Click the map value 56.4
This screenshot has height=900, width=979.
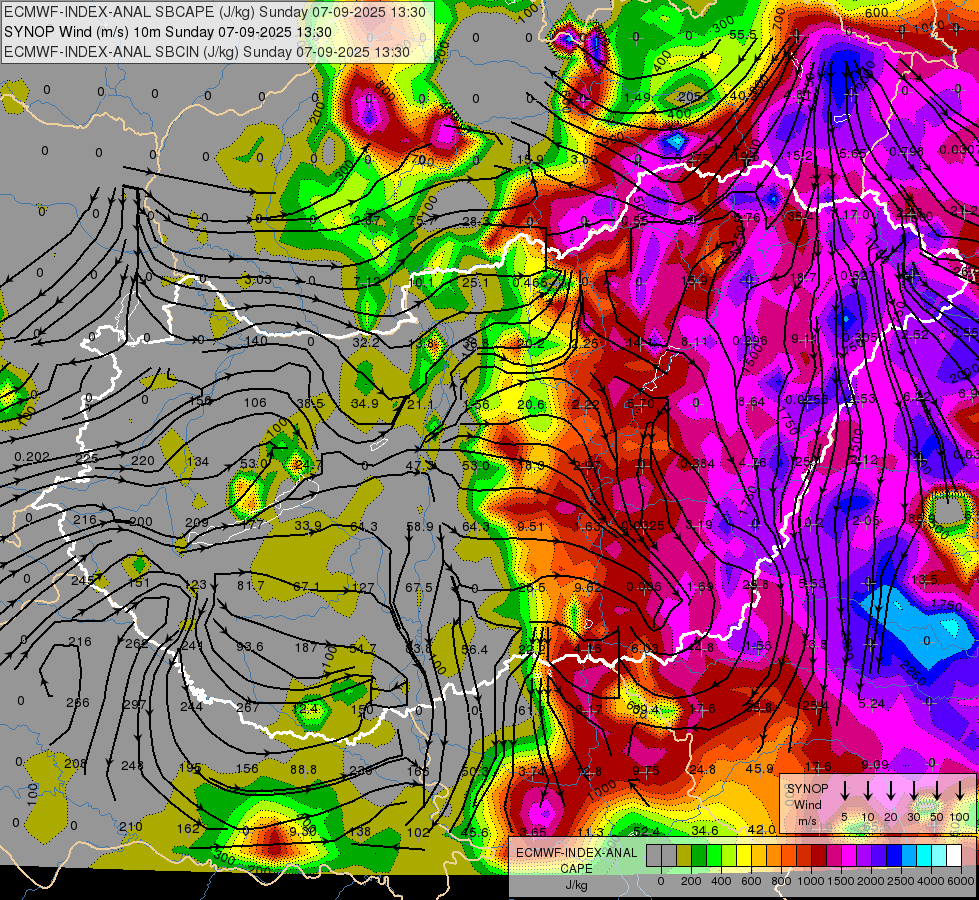[x=475, y=650]
